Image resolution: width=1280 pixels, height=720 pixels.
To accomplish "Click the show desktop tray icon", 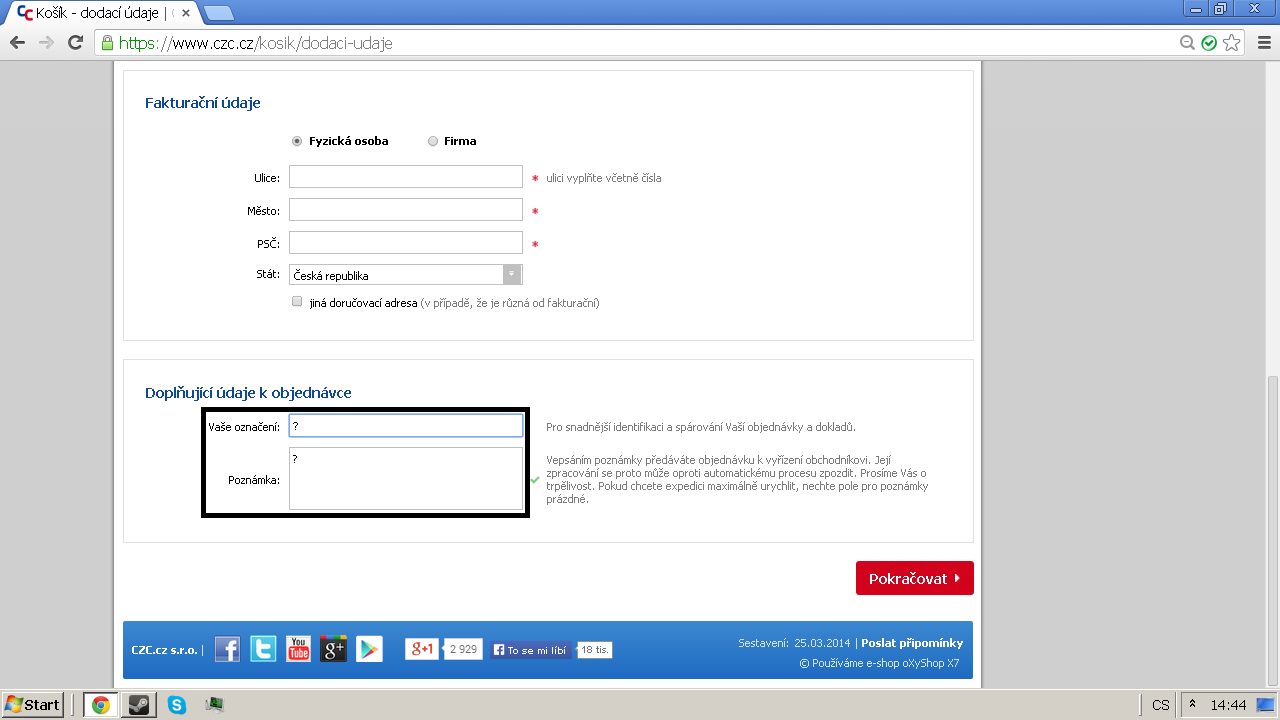I will (x=1266, y=705).
